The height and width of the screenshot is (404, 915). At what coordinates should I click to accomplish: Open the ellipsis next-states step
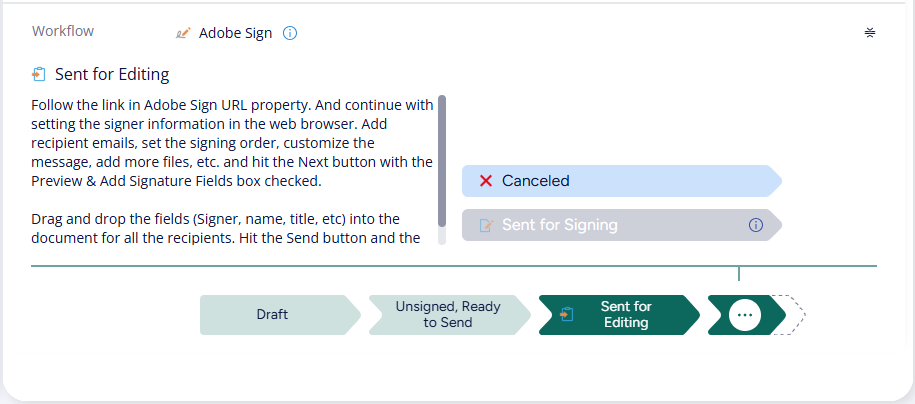pyautogui.click(x=746, y=315)
